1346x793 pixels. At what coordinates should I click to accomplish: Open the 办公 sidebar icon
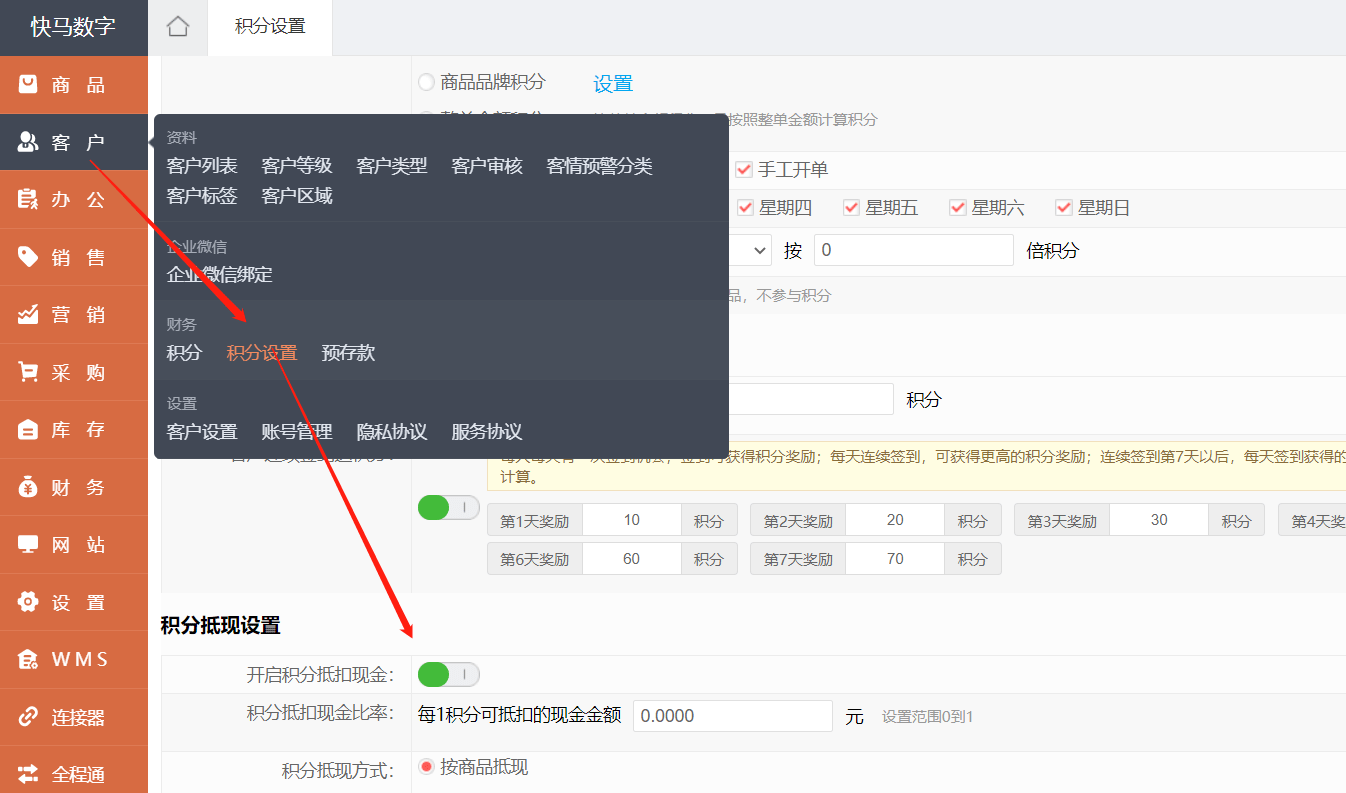point(28,199)
